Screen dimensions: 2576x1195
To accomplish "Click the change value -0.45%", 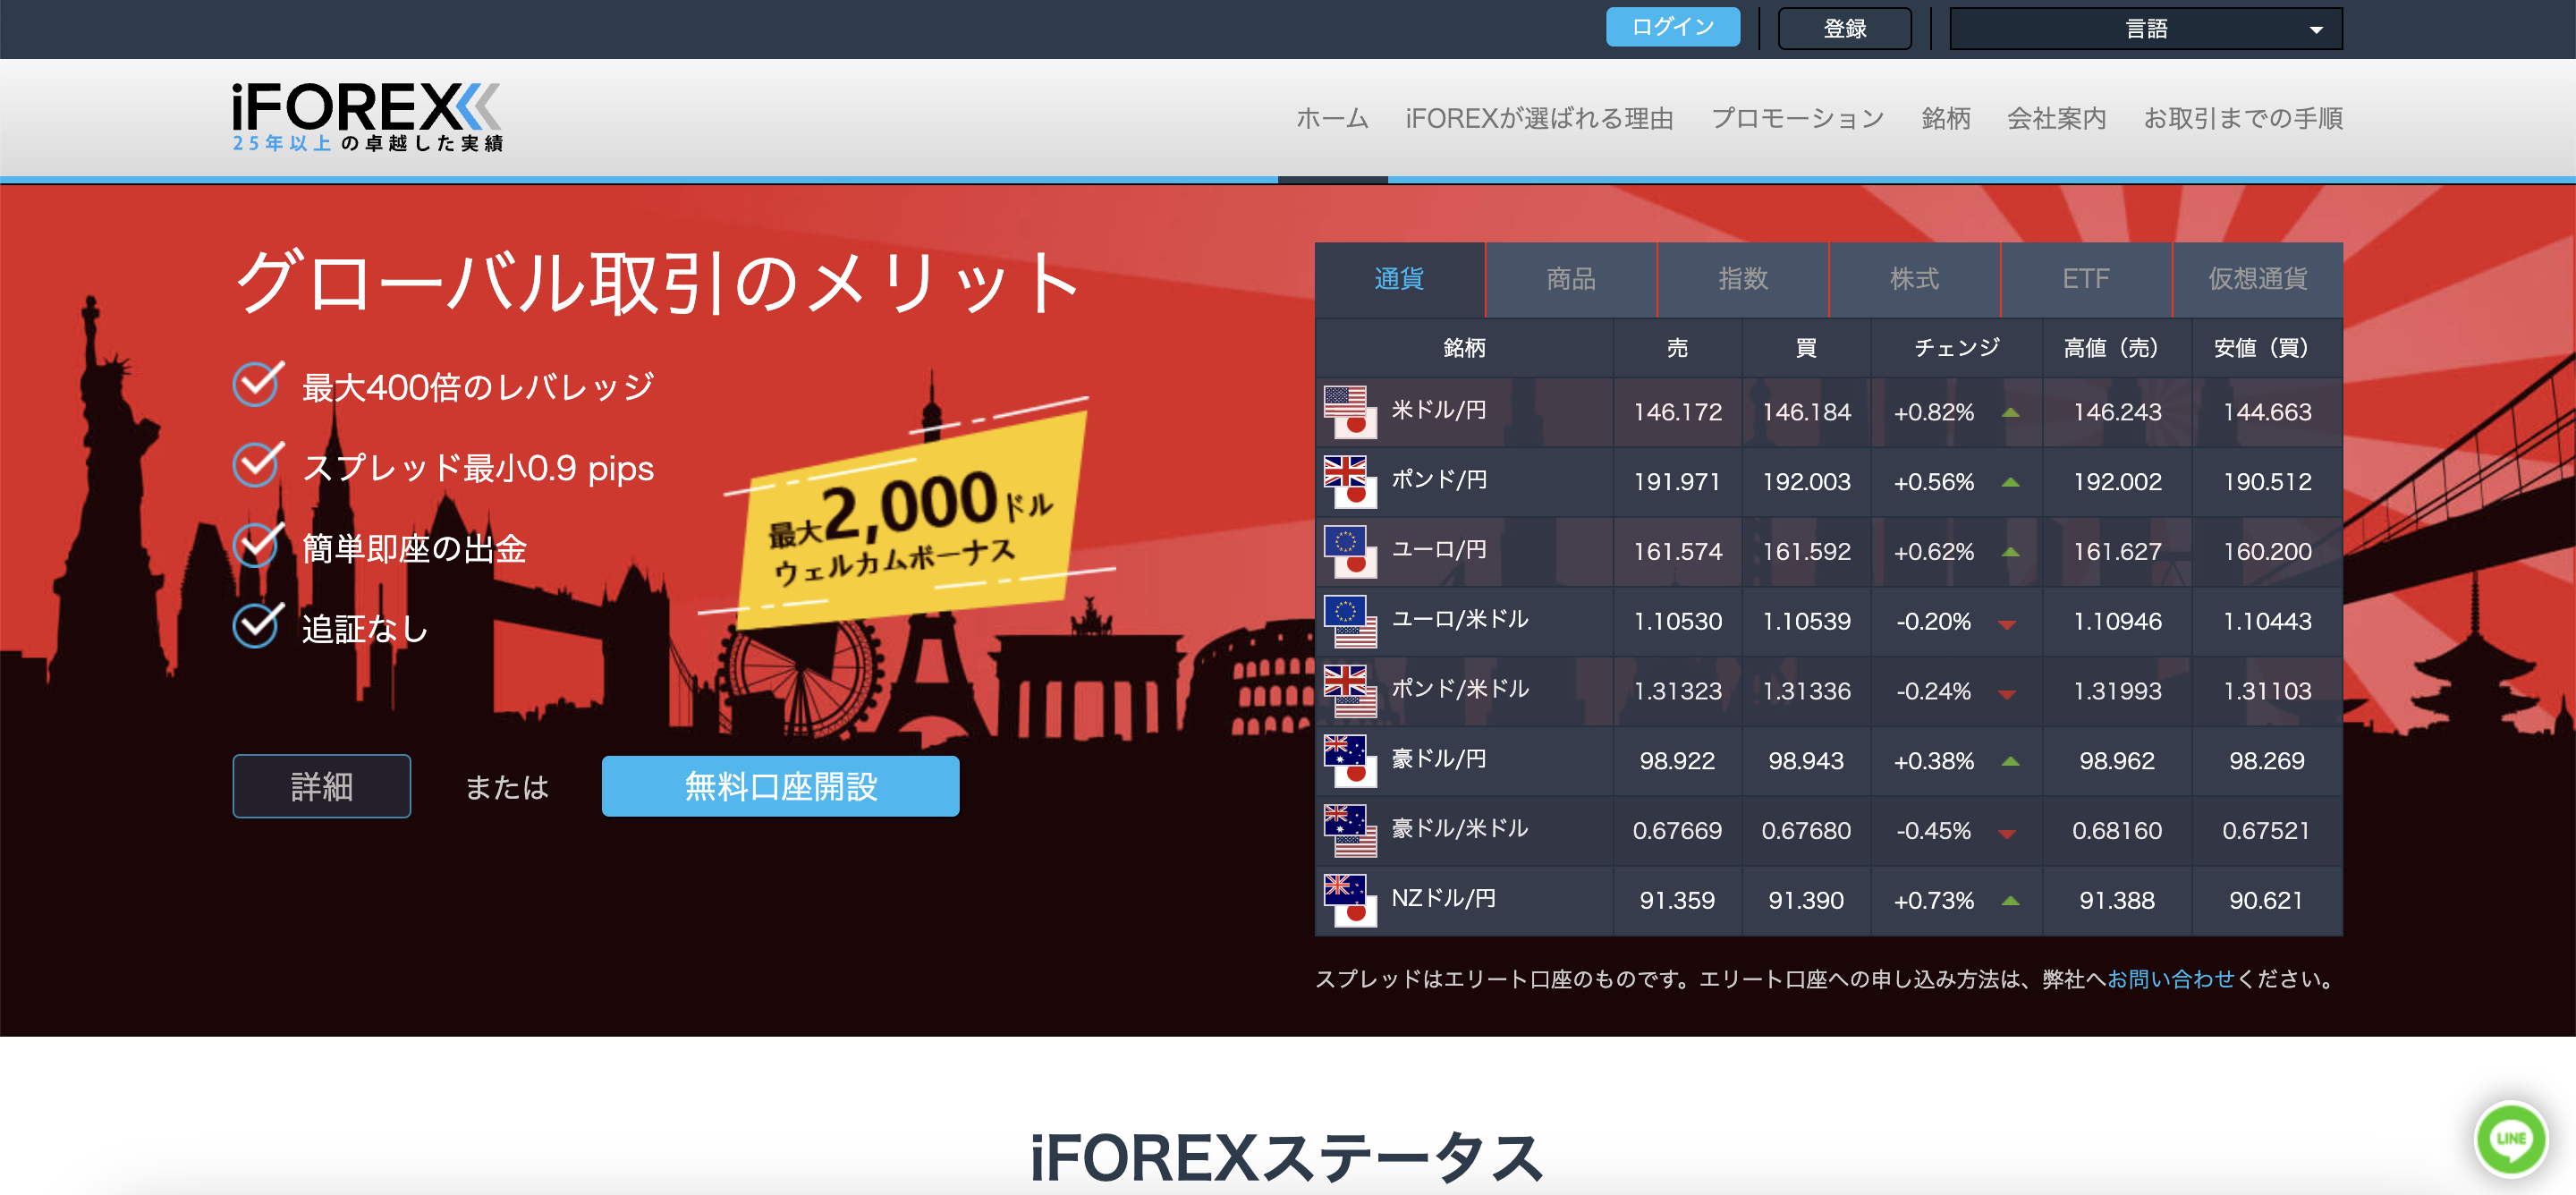I will pos(1933,831).
